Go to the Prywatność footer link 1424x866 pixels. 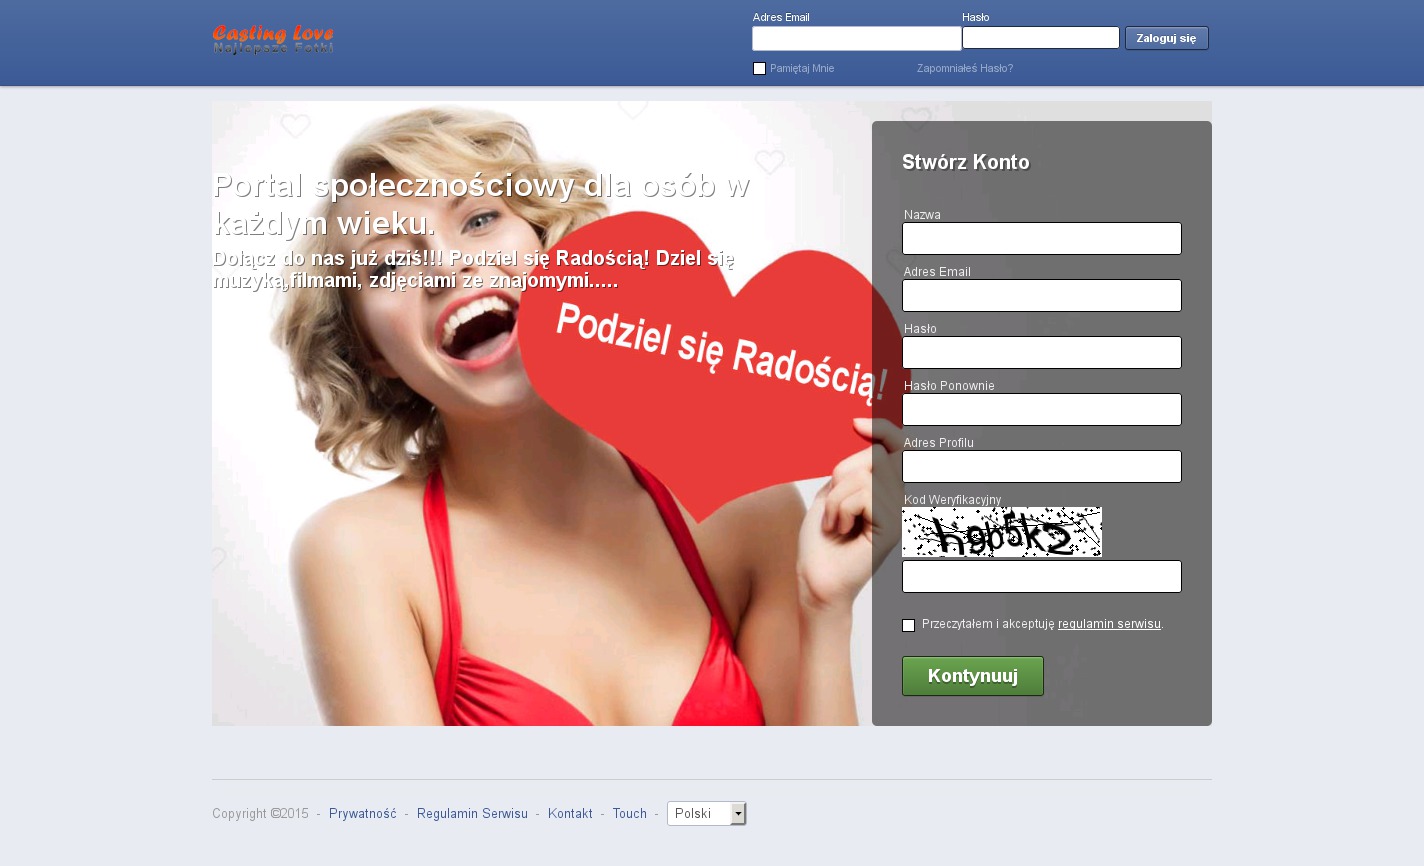click(362, 814)
